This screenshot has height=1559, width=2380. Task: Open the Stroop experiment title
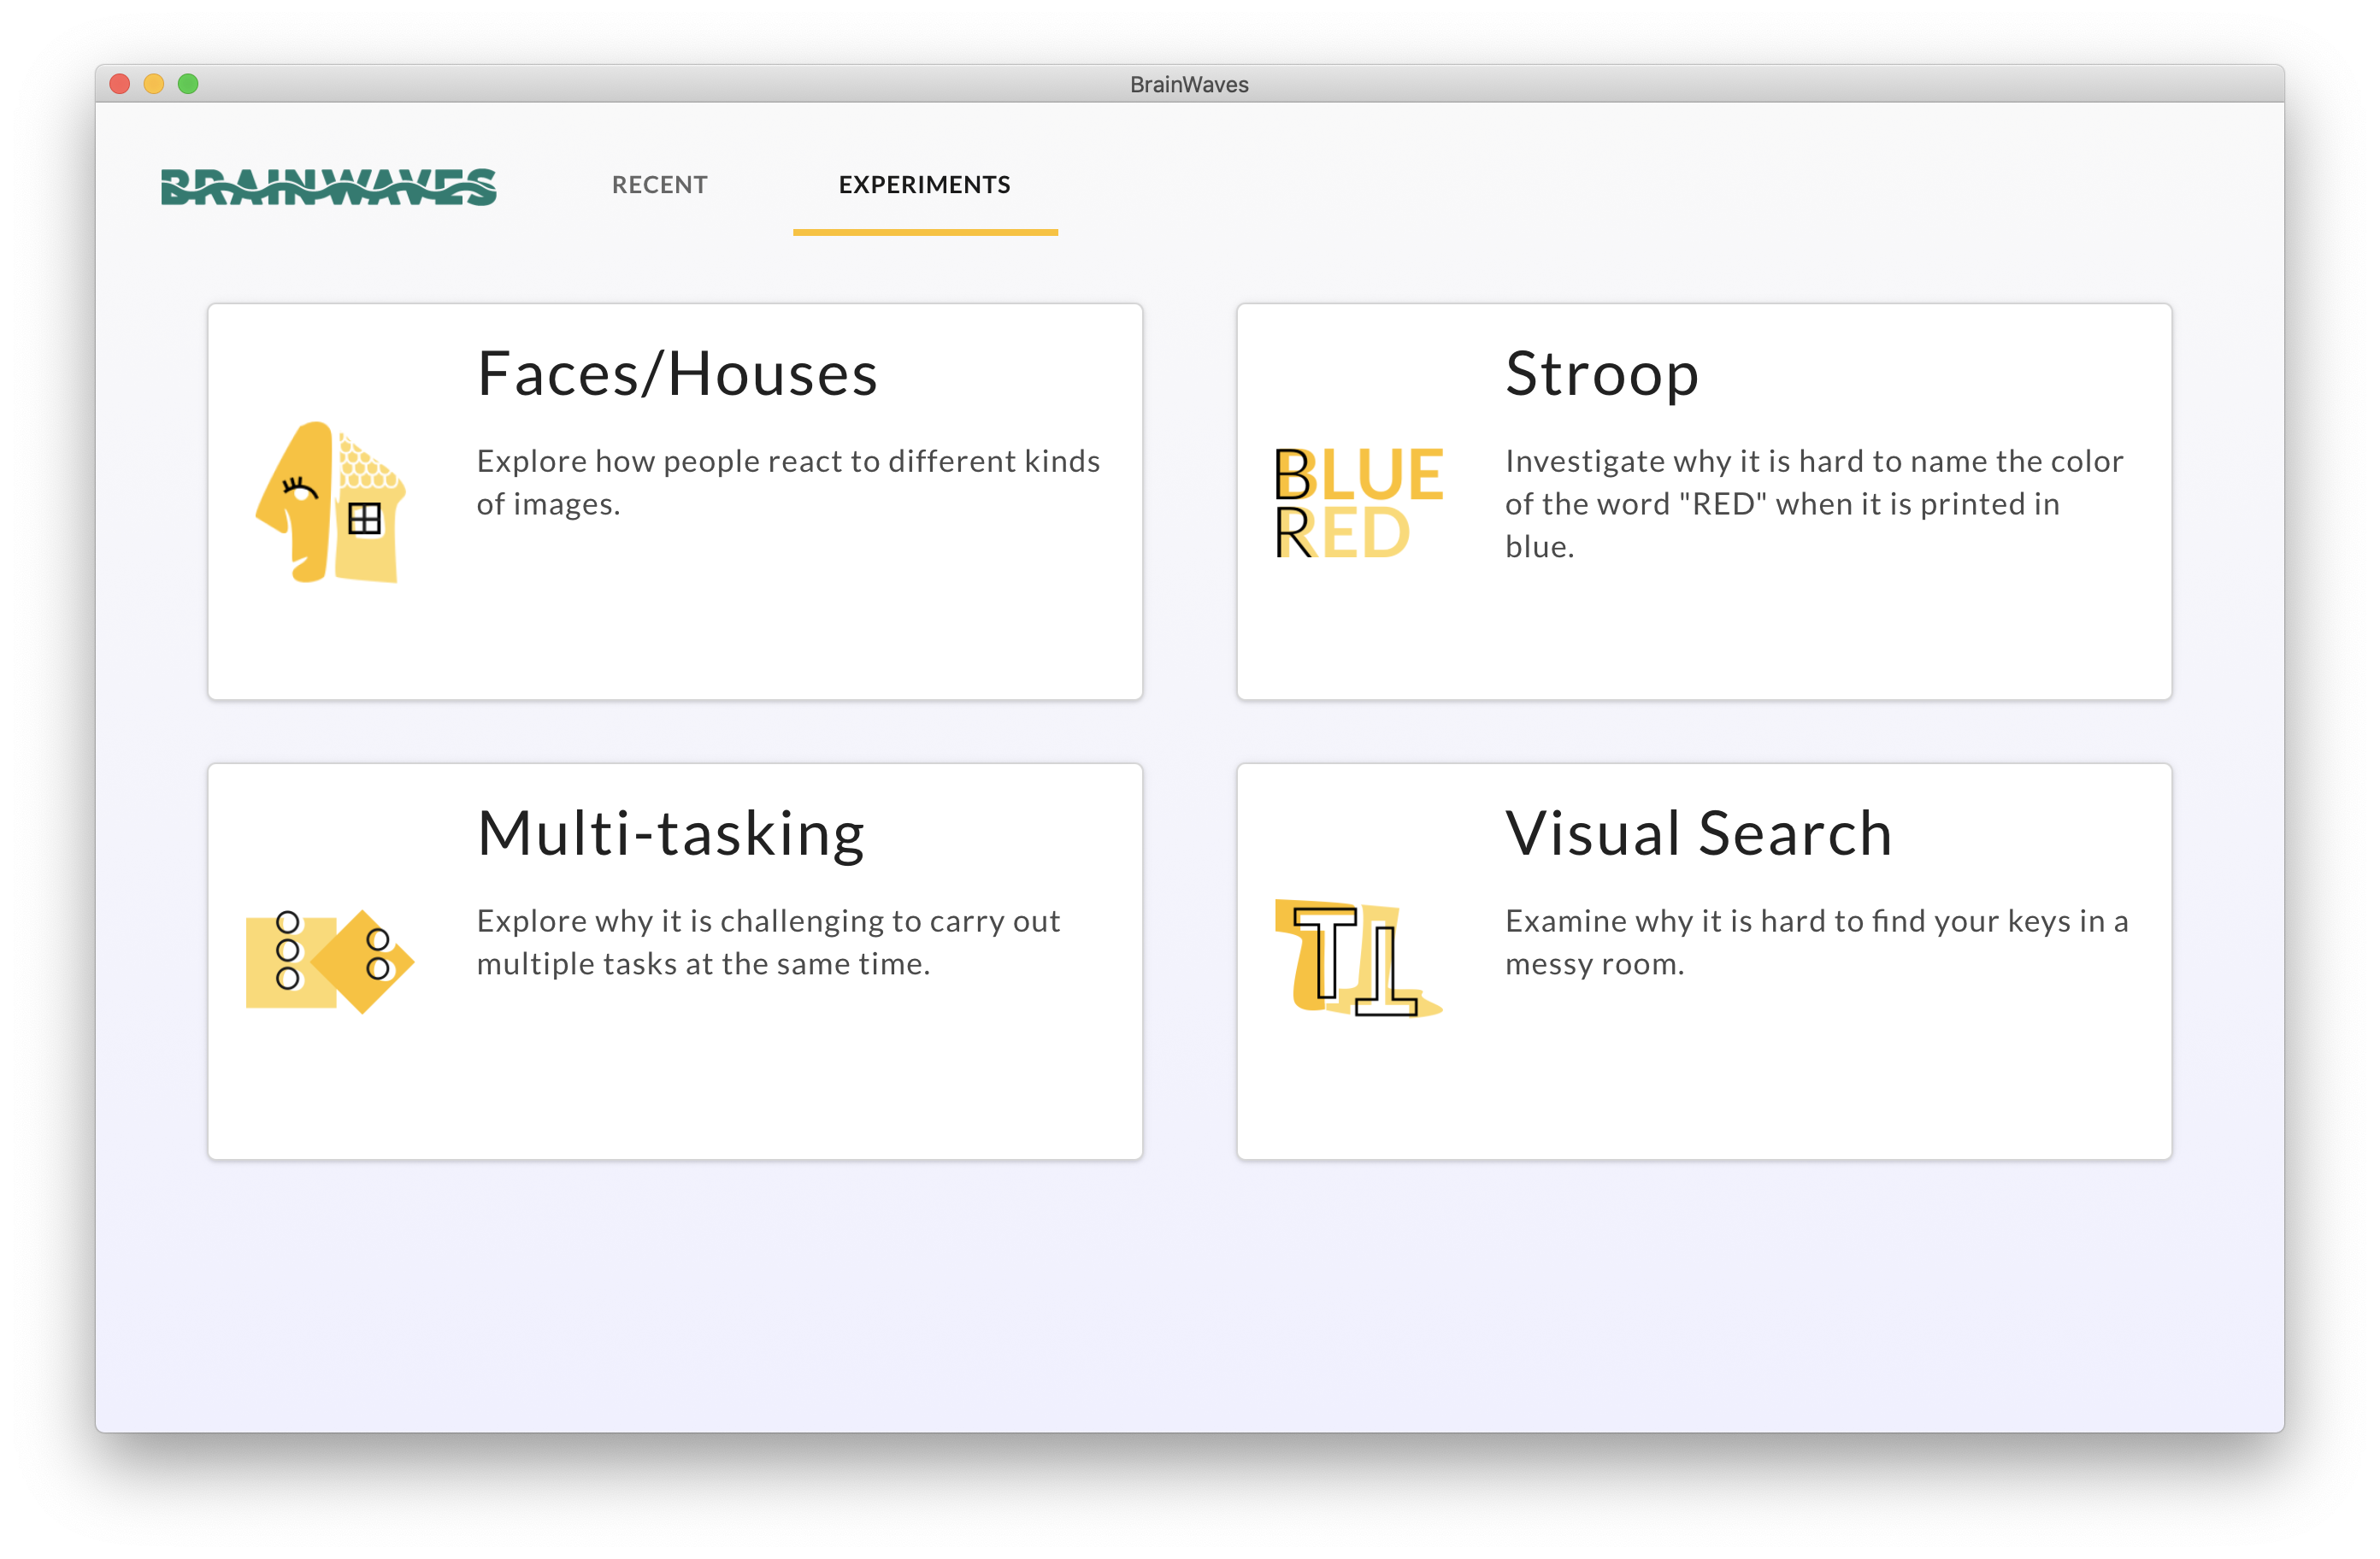1601,374
